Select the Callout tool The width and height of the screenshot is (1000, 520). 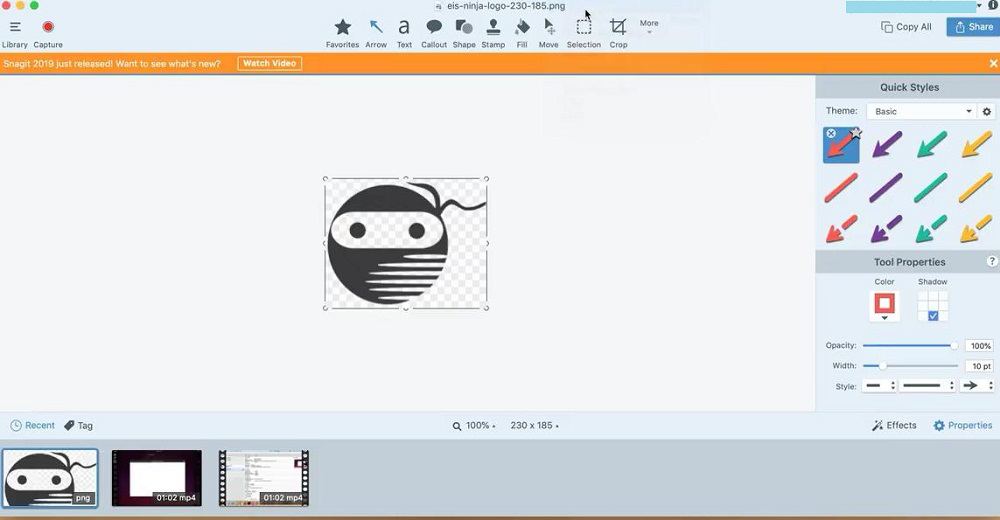434,34
